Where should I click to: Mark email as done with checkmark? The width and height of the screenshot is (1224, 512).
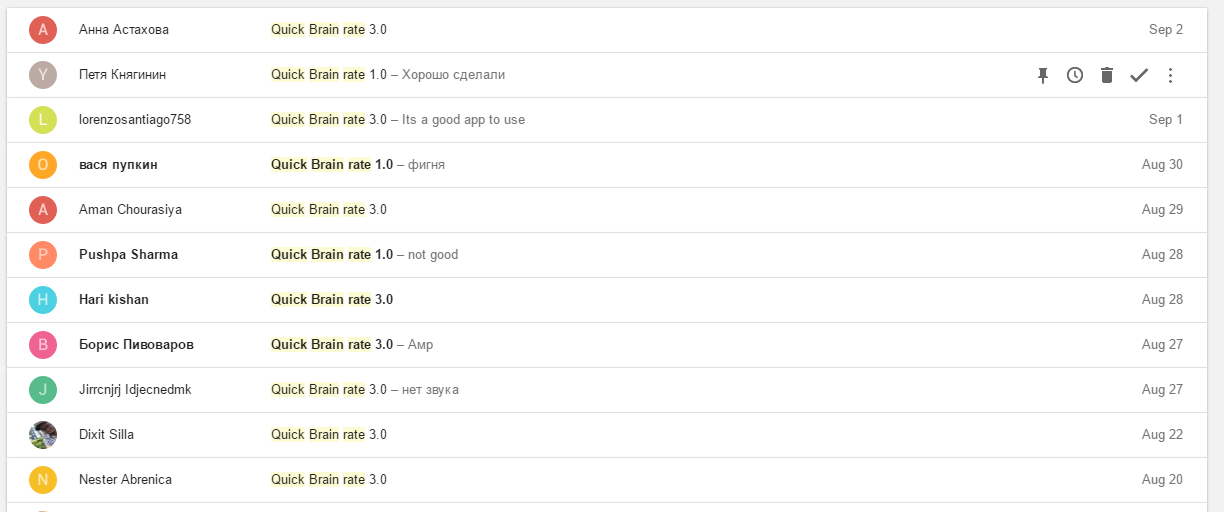[x=1139, y=75]
